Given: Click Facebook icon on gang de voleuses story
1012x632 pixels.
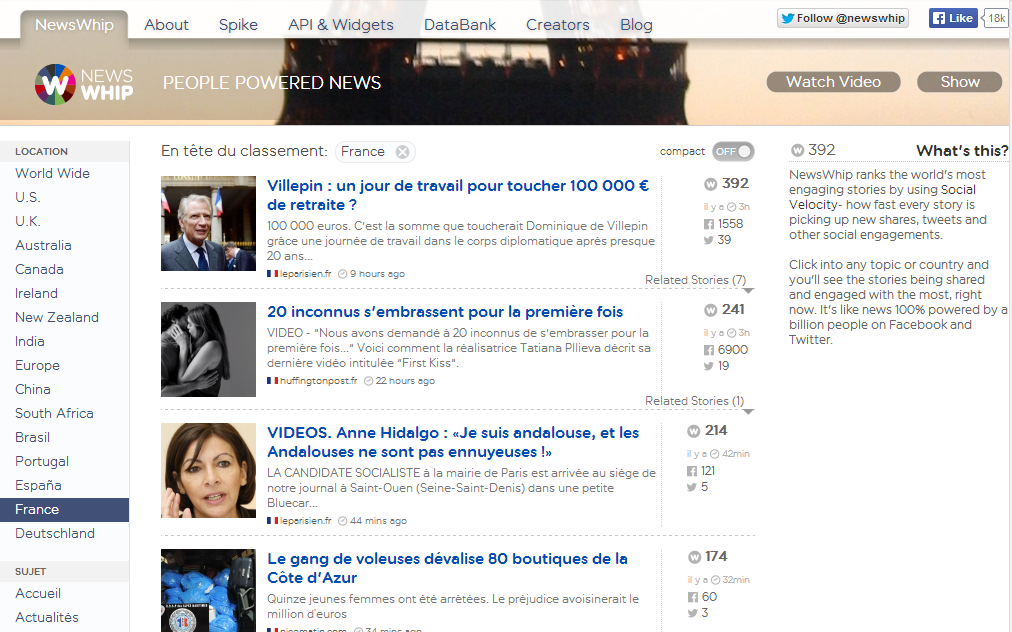Looking at the screenshot, I should coord(693,597).
